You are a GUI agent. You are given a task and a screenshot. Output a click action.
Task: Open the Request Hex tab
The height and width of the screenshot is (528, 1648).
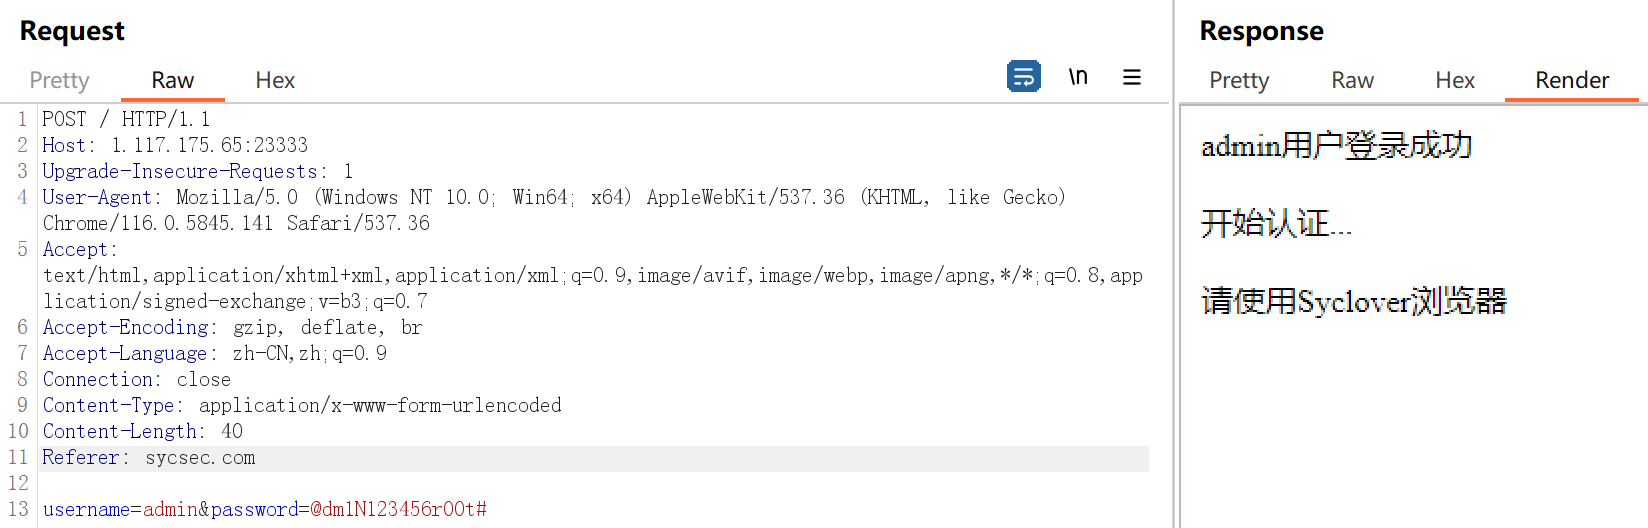point(275,80)
